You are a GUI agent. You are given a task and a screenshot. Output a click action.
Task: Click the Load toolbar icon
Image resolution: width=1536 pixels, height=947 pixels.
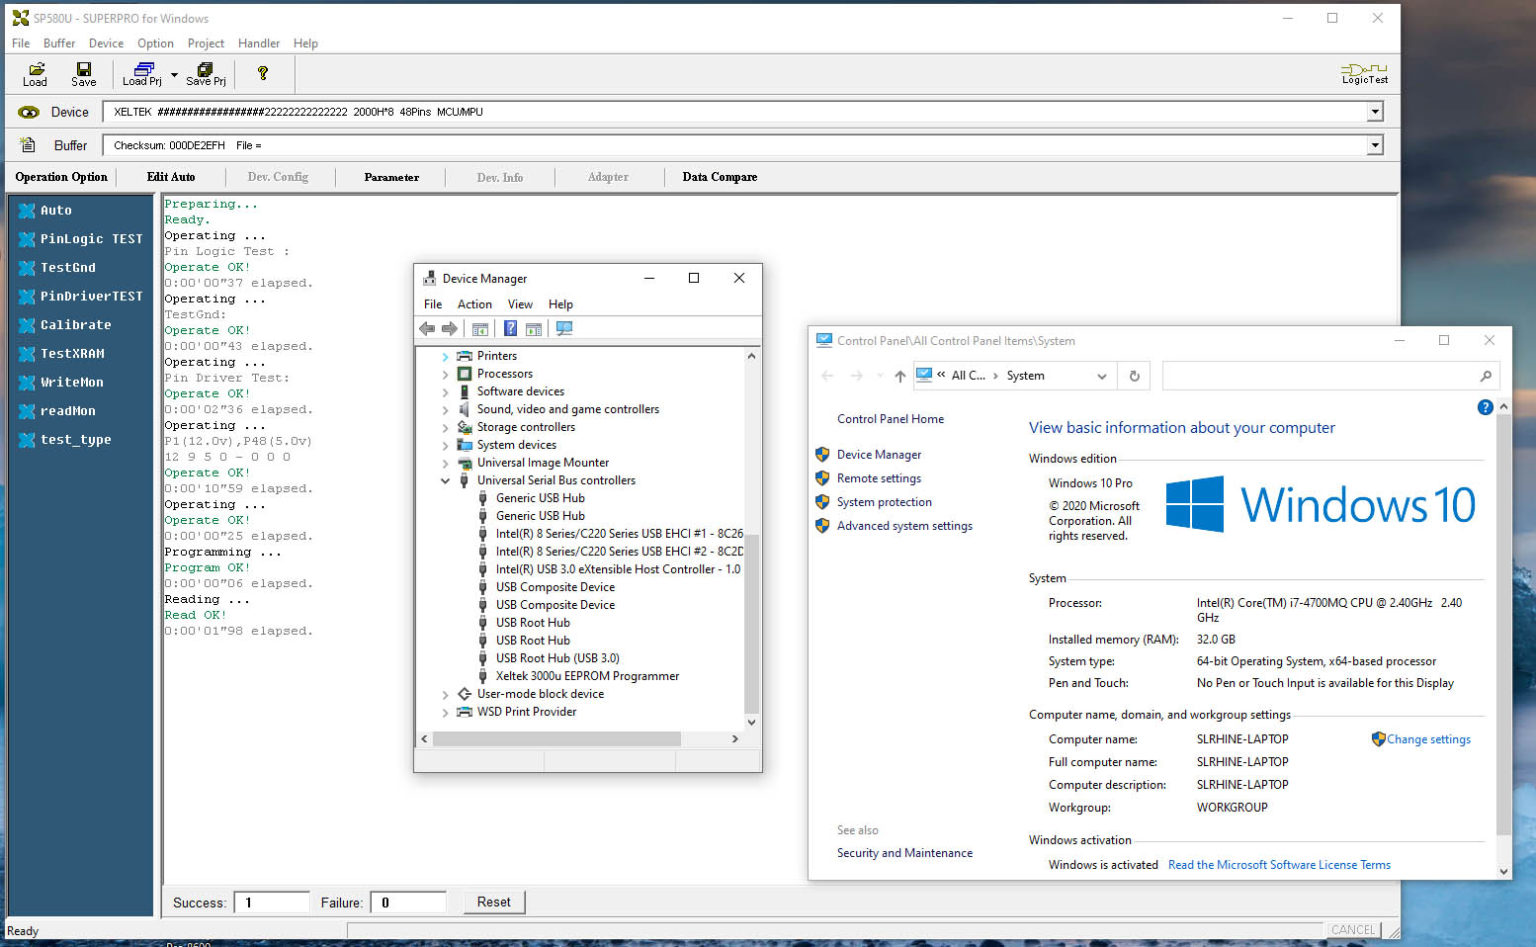[x=35, y=74]
